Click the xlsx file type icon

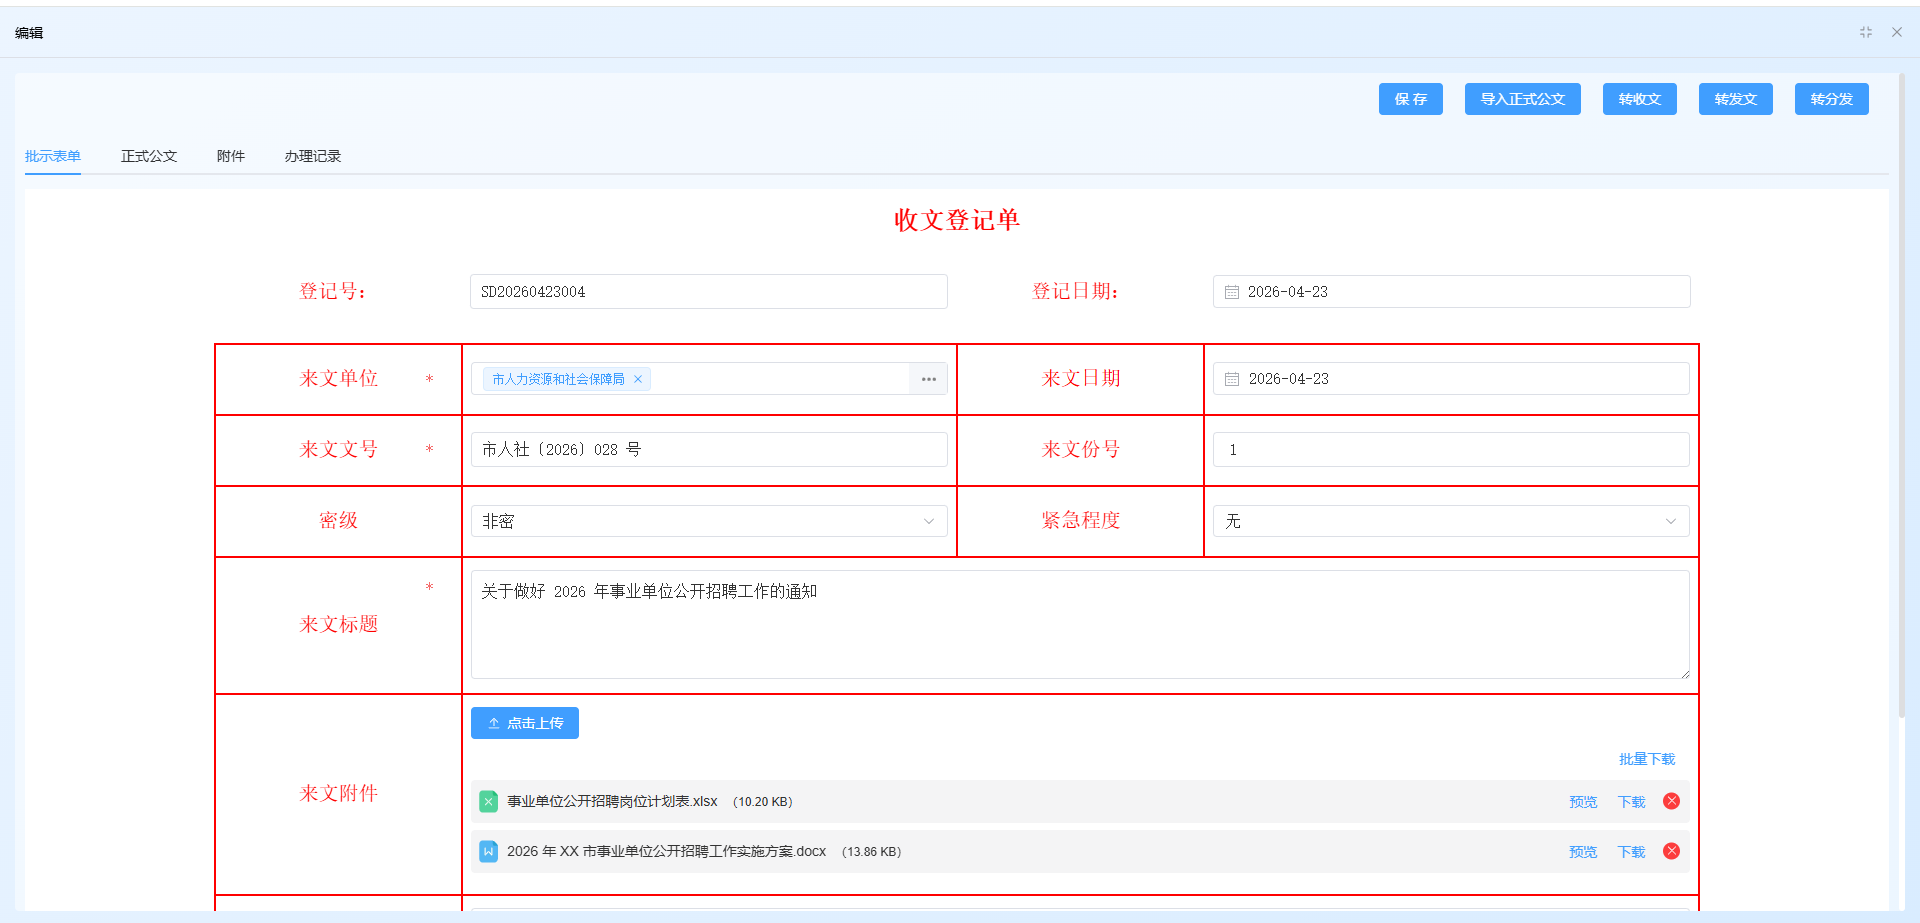(x=488, y=801)
